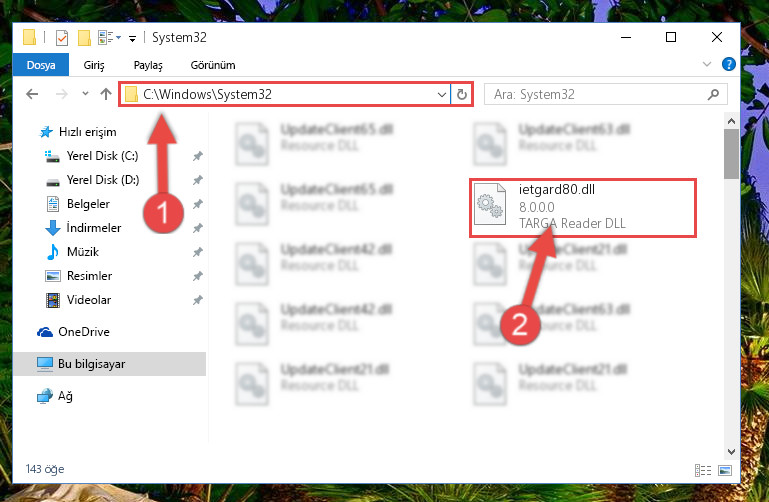Expand the address bar history dropdown
The width and height of the screenshot is (769, 502).
tap(442, 94)
